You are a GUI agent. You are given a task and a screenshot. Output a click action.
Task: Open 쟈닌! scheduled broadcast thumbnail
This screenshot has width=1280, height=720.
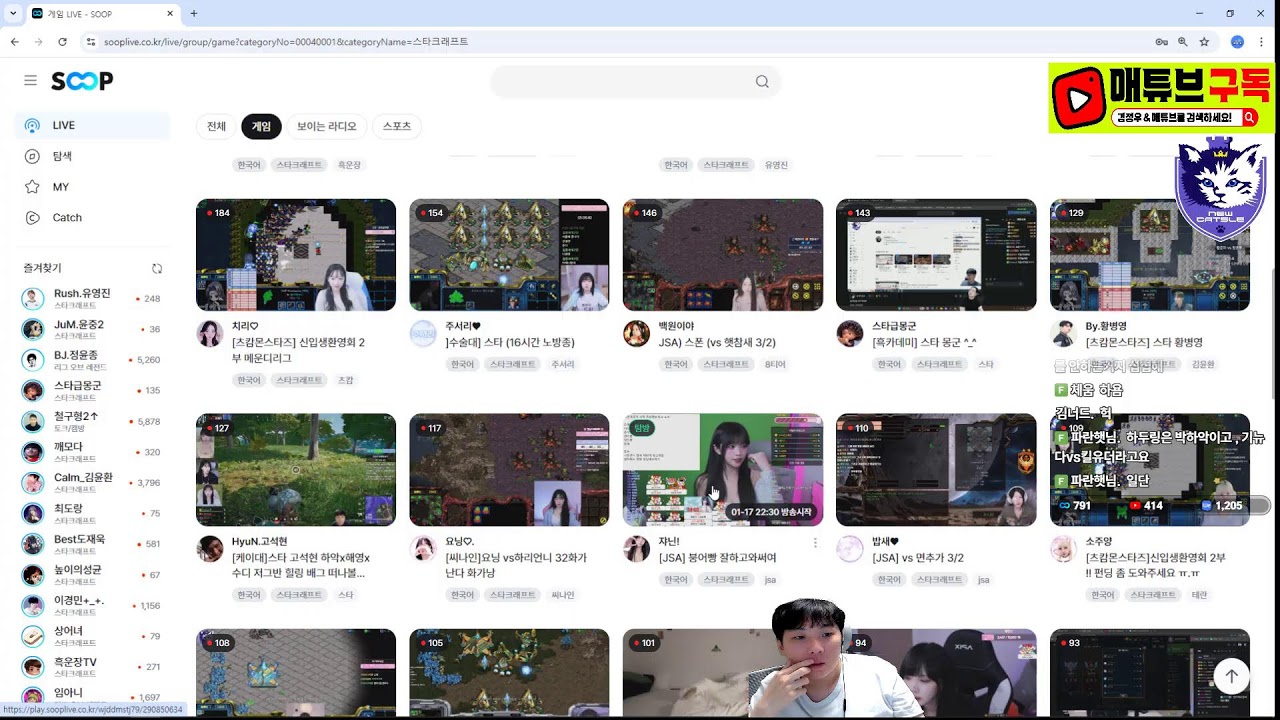tap(723, 470)
